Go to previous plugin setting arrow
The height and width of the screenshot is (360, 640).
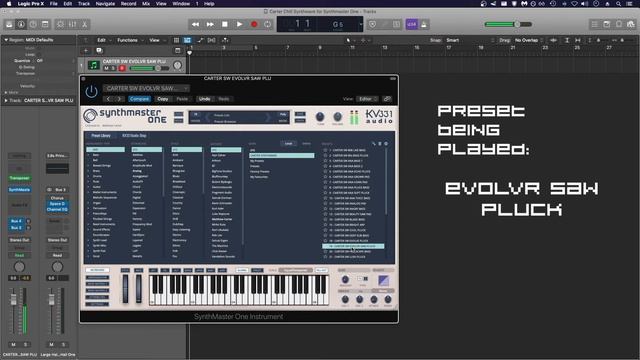point(108,99)
